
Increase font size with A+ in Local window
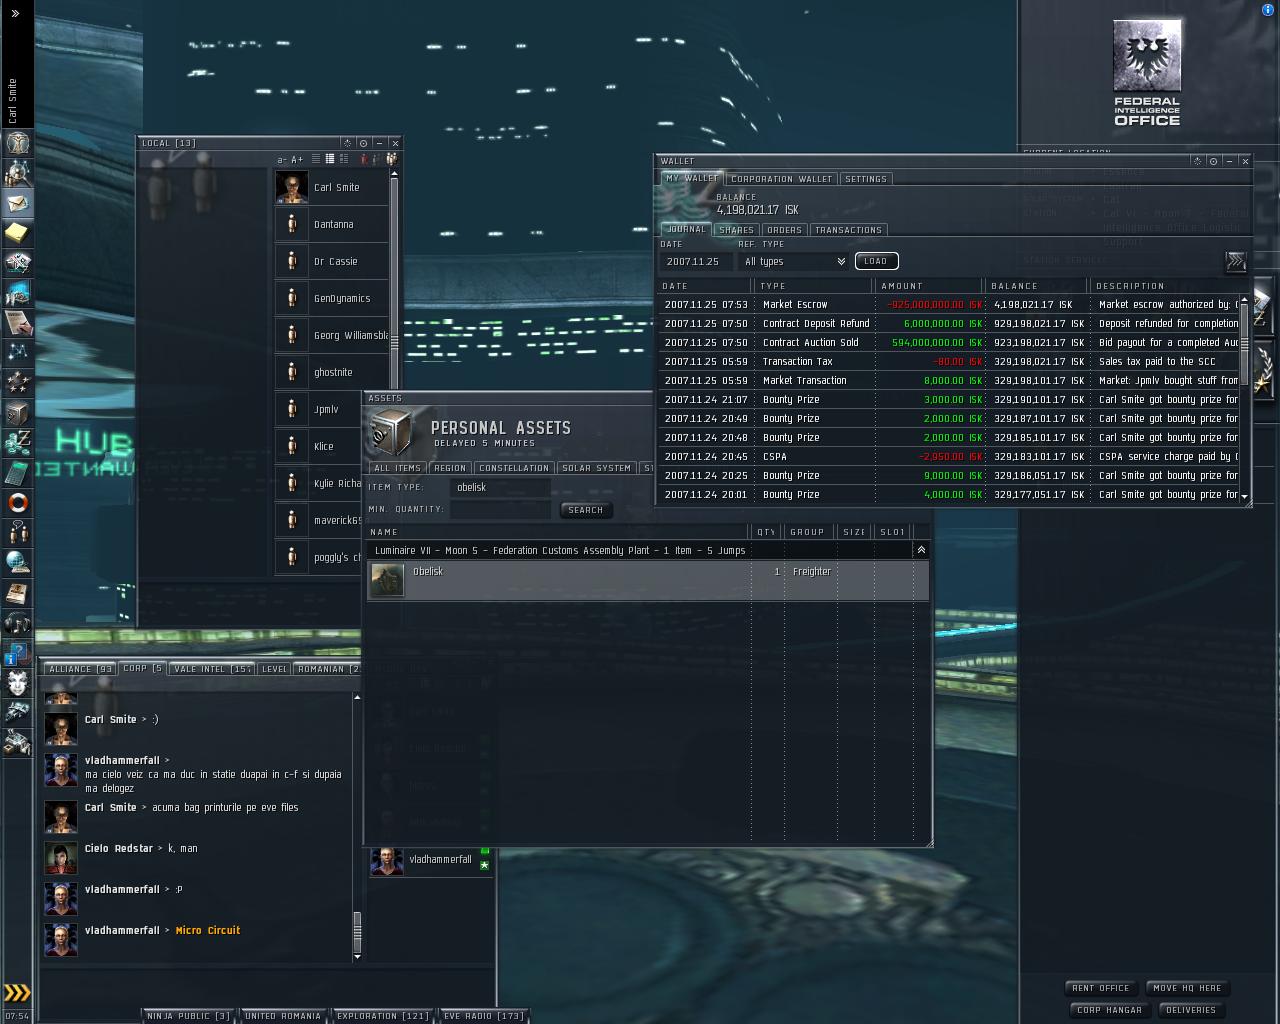(297, 160)
